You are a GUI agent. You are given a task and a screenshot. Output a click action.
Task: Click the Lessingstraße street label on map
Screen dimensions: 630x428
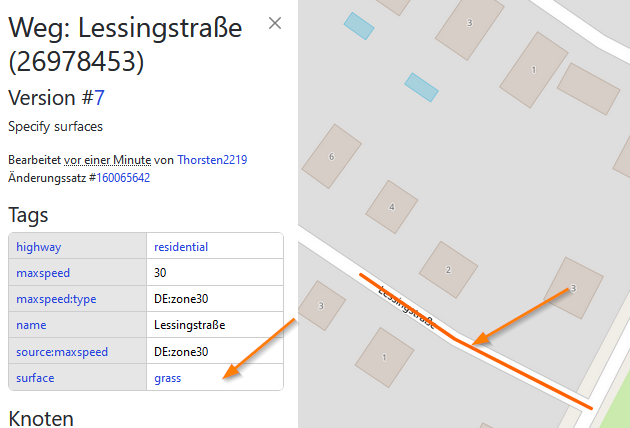click(x=407, y=307)
